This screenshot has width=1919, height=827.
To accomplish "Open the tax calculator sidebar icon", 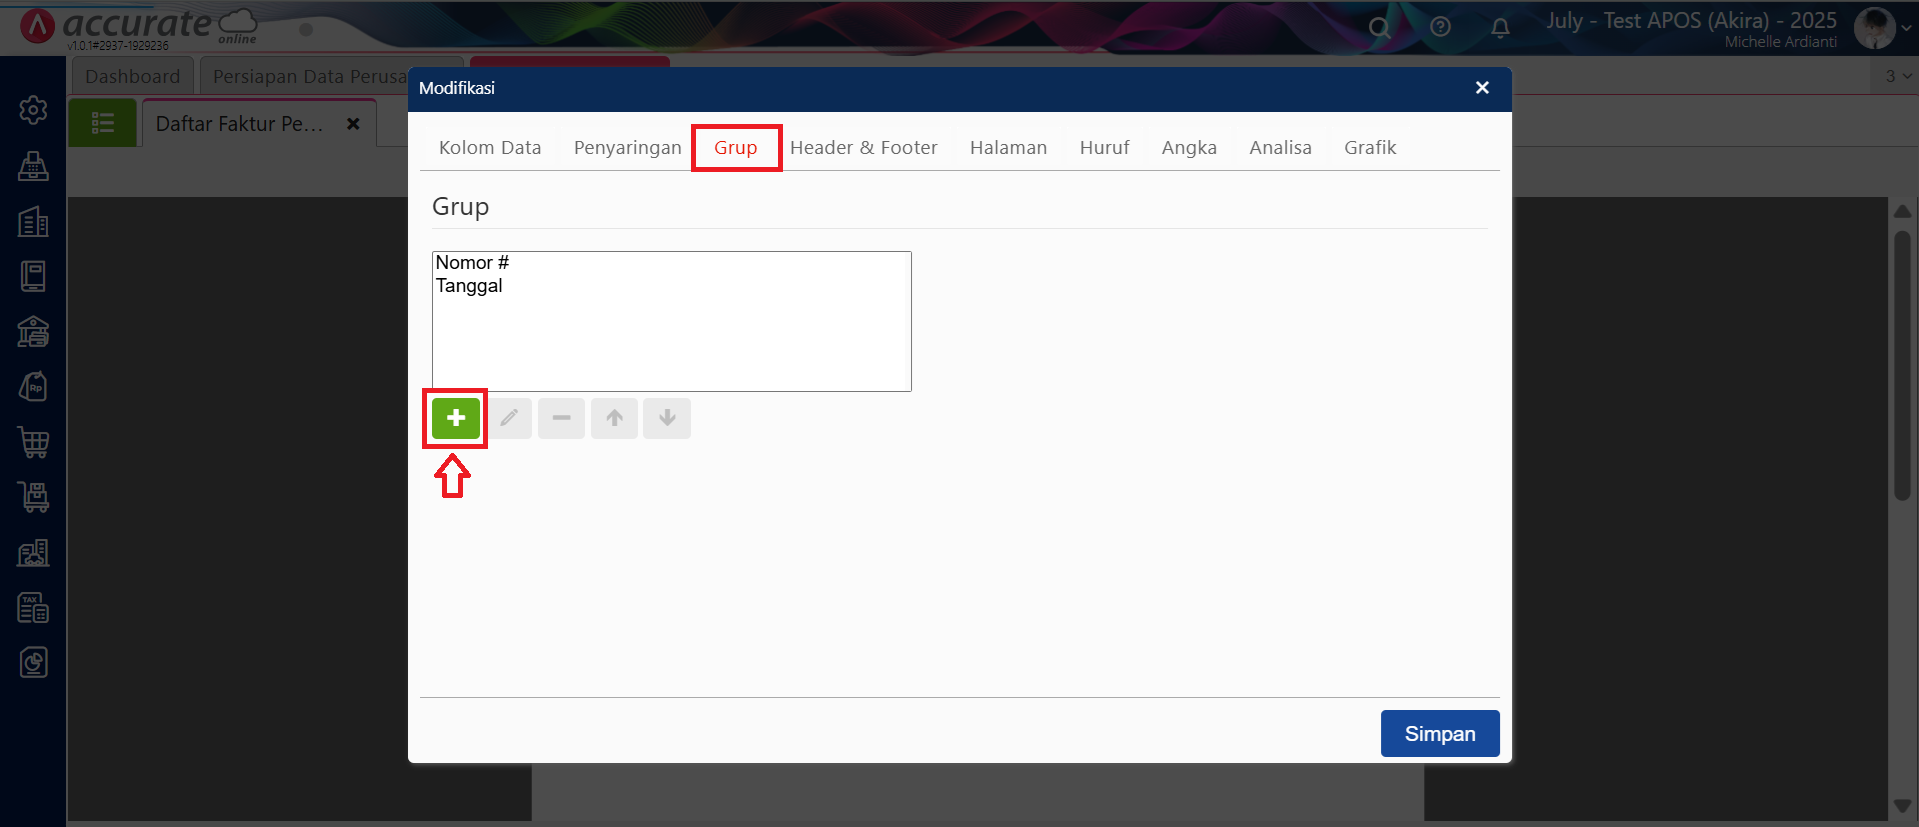I will coord(33,607).
